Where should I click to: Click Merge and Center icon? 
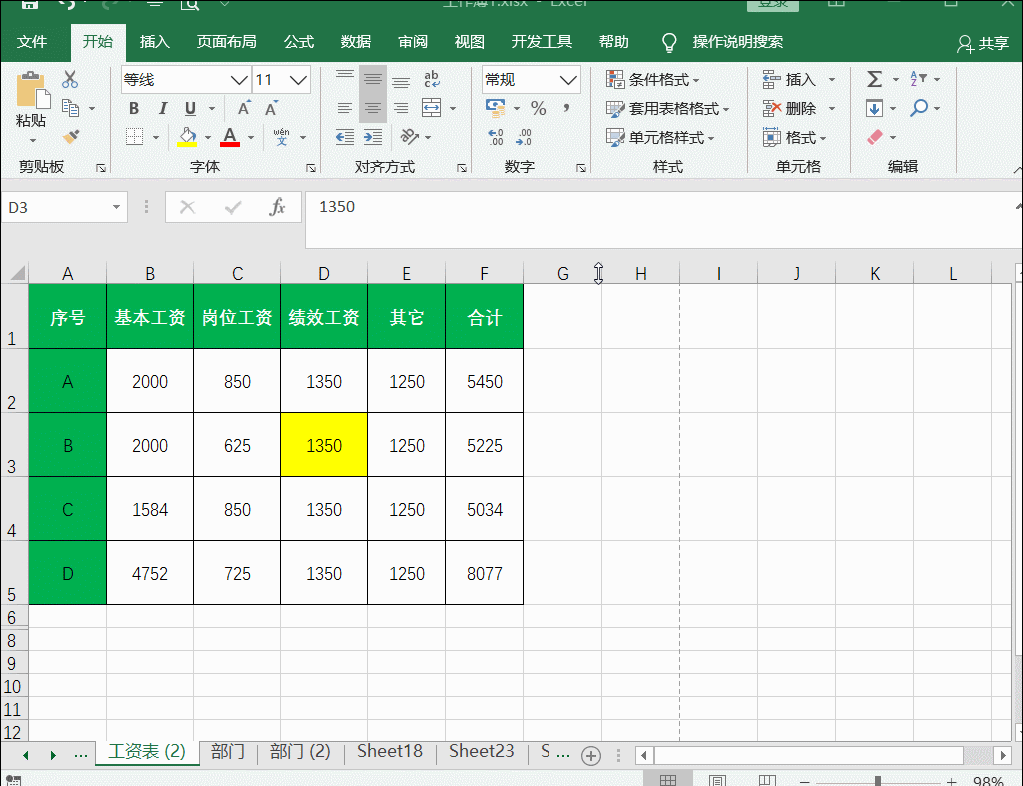(x=431, y=108)
